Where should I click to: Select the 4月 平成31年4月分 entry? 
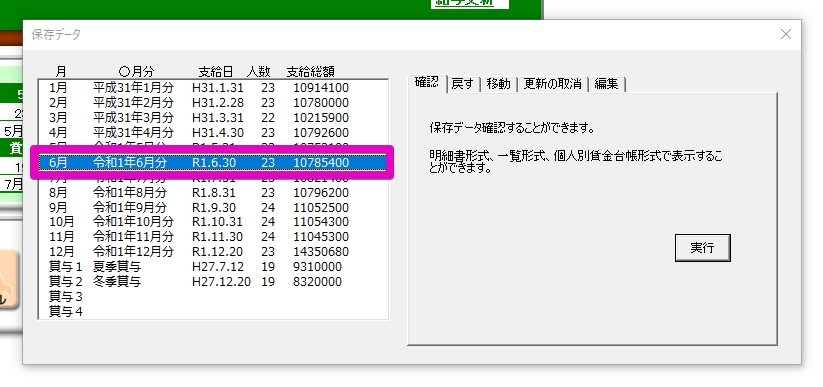(x=213, y=132)
